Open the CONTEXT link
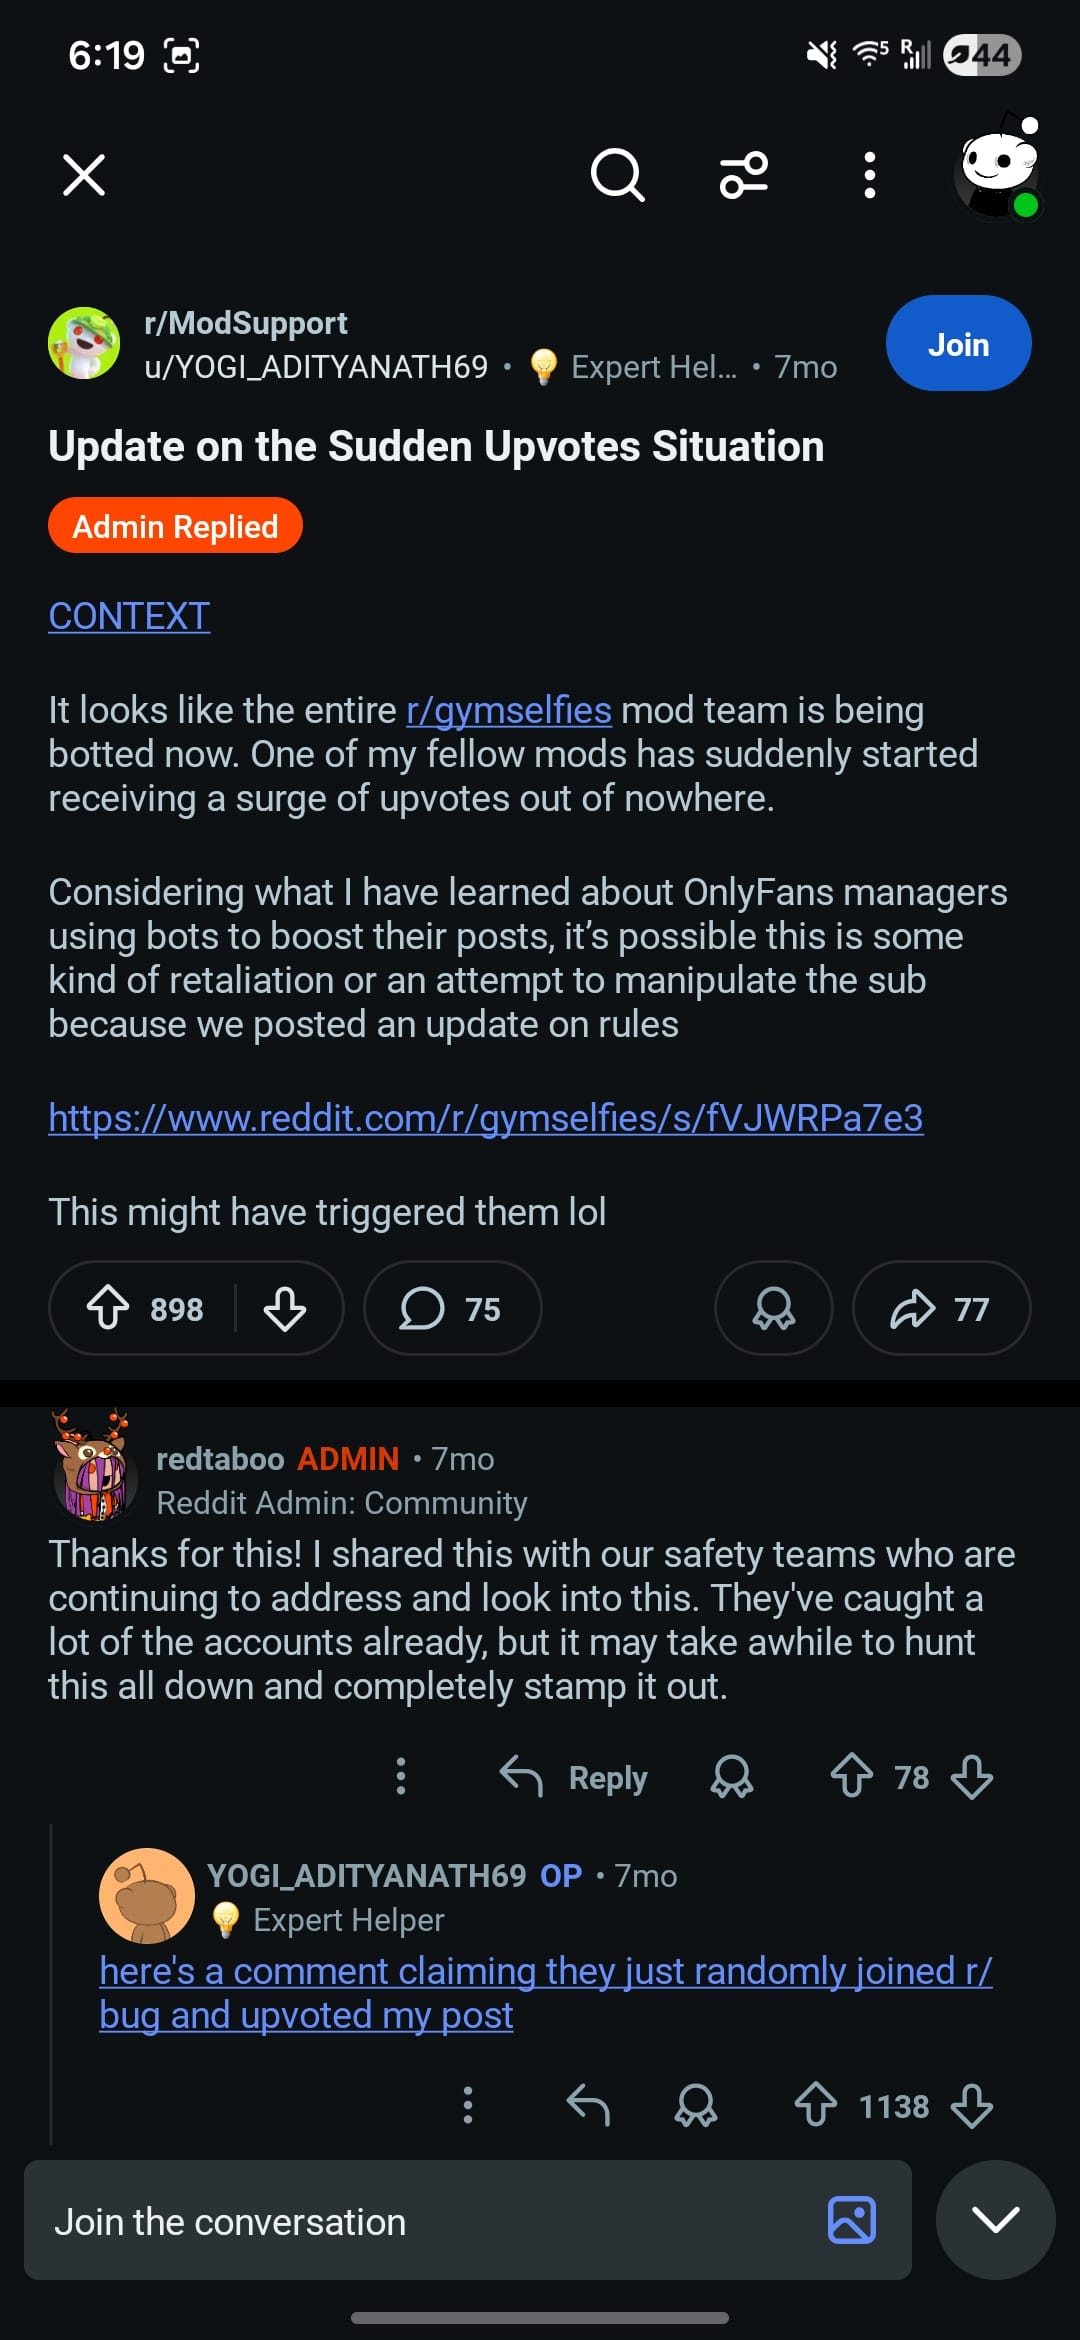Screen dimensions: 1080x2340 pyautogui.click(x=129, y=616)
